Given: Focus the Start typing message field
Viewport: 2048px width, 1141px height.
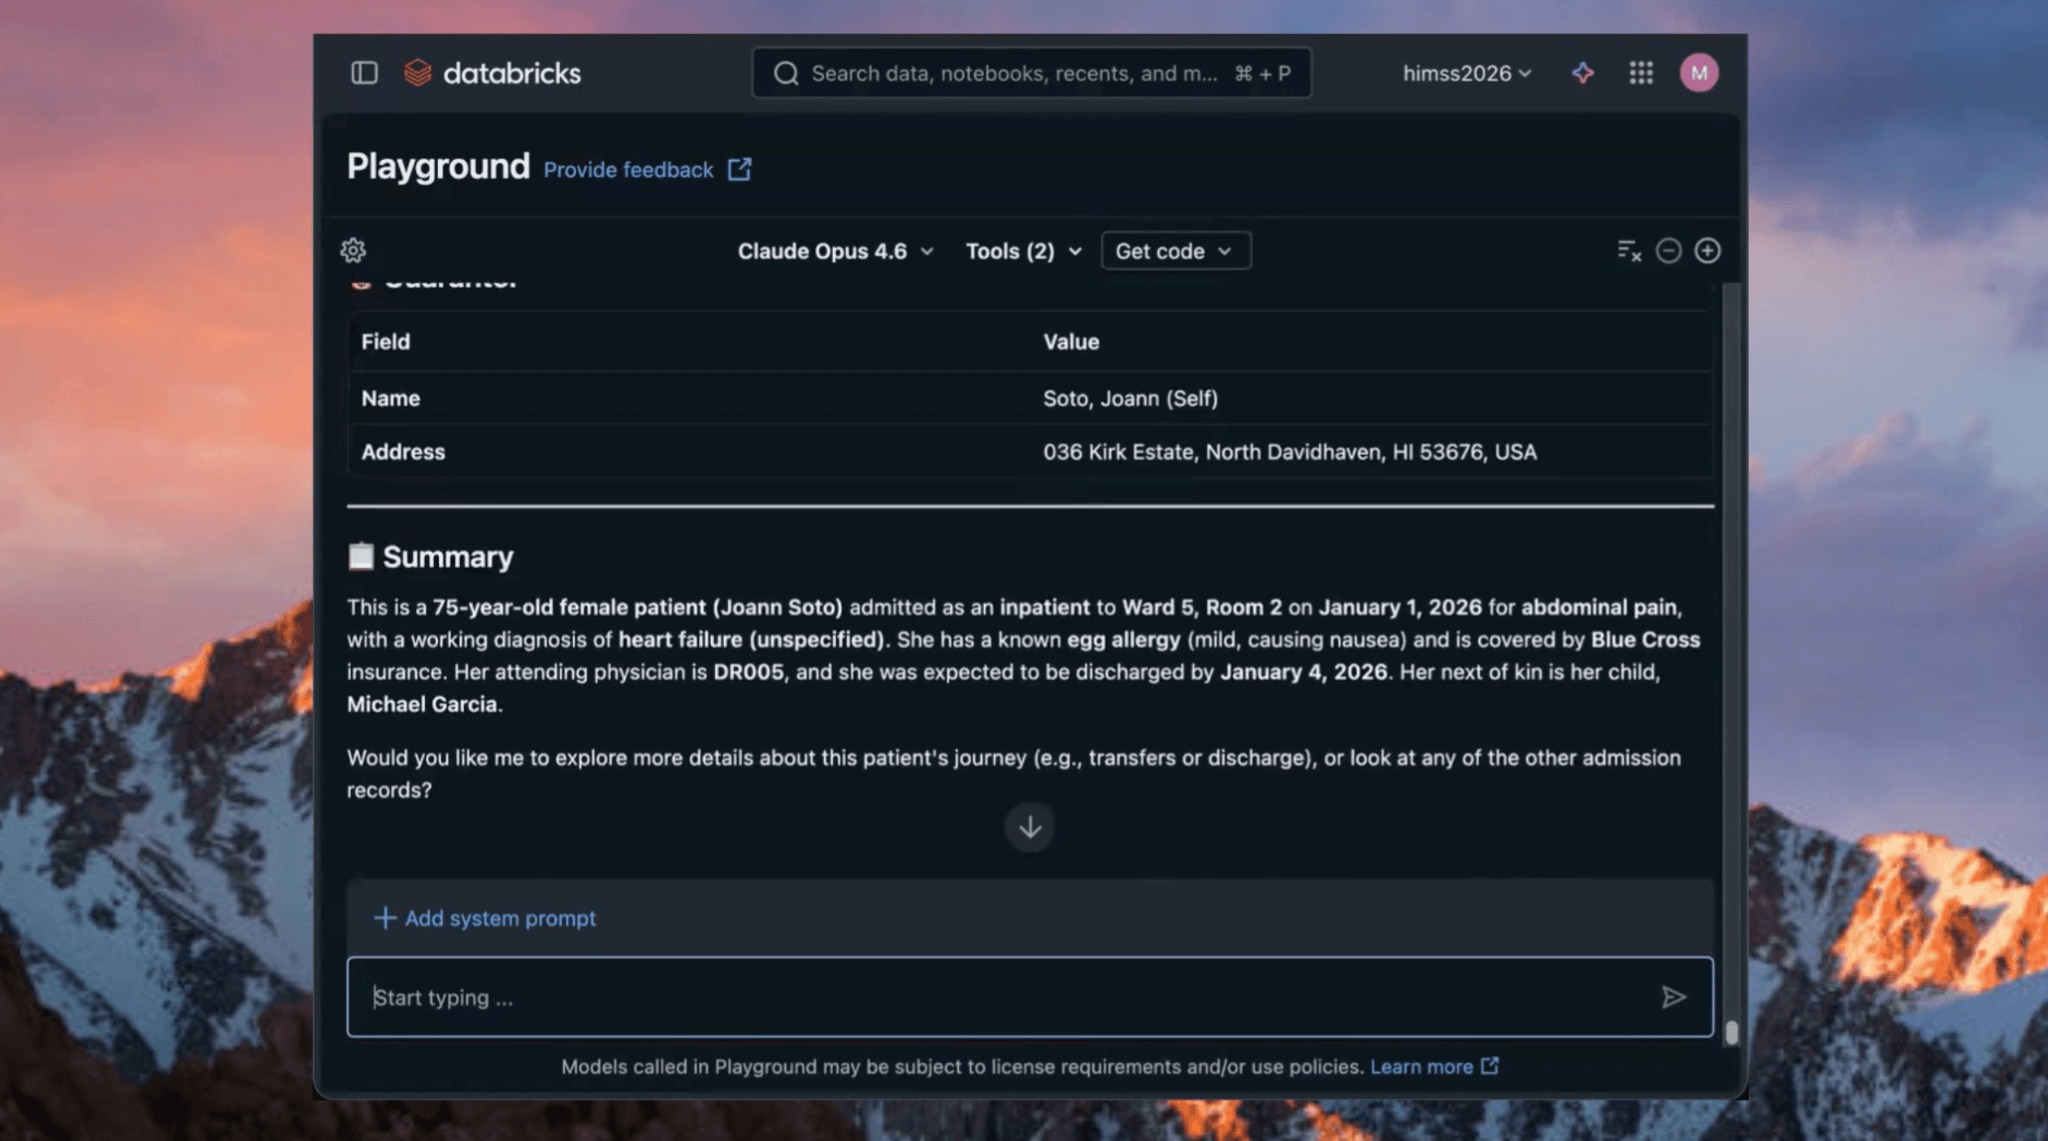Looking at the screenshot, I should coord(1000,997).
